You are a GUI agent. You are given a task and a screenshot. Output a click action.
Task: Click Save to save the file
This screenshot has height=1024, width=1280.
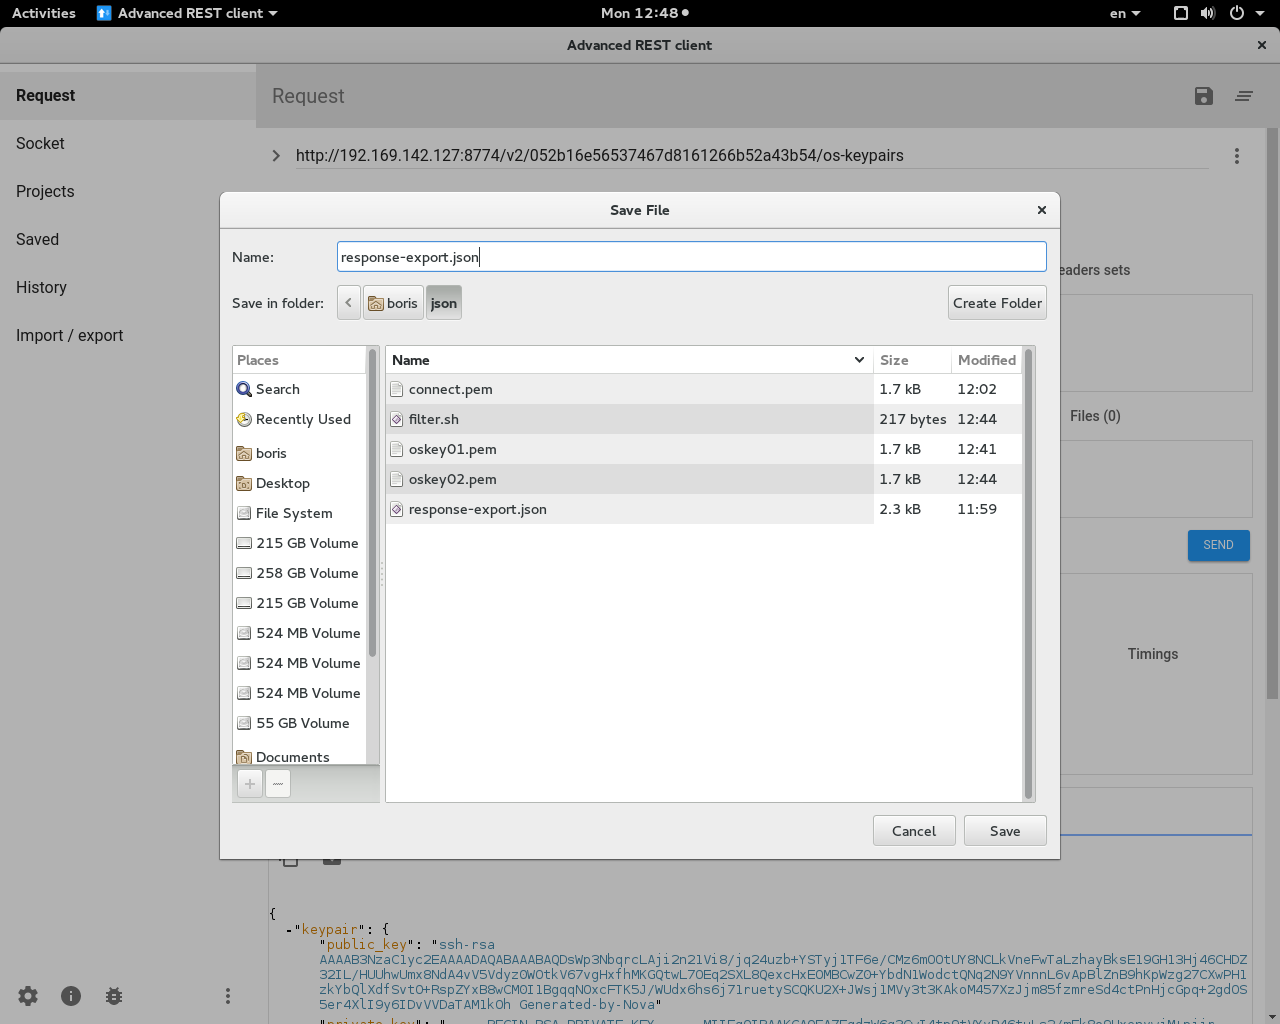(1005, 831)
